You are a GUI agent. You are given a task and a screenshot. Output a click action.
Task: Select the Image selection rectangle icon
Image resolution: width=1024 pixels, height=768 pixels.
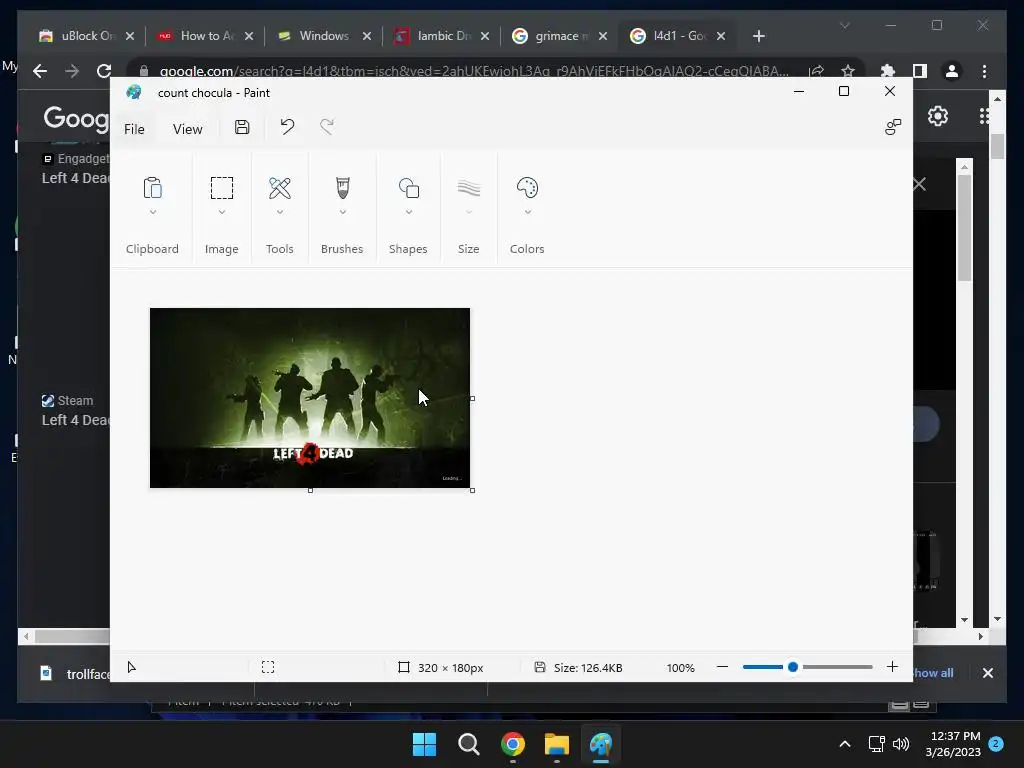tap(221, 188)
